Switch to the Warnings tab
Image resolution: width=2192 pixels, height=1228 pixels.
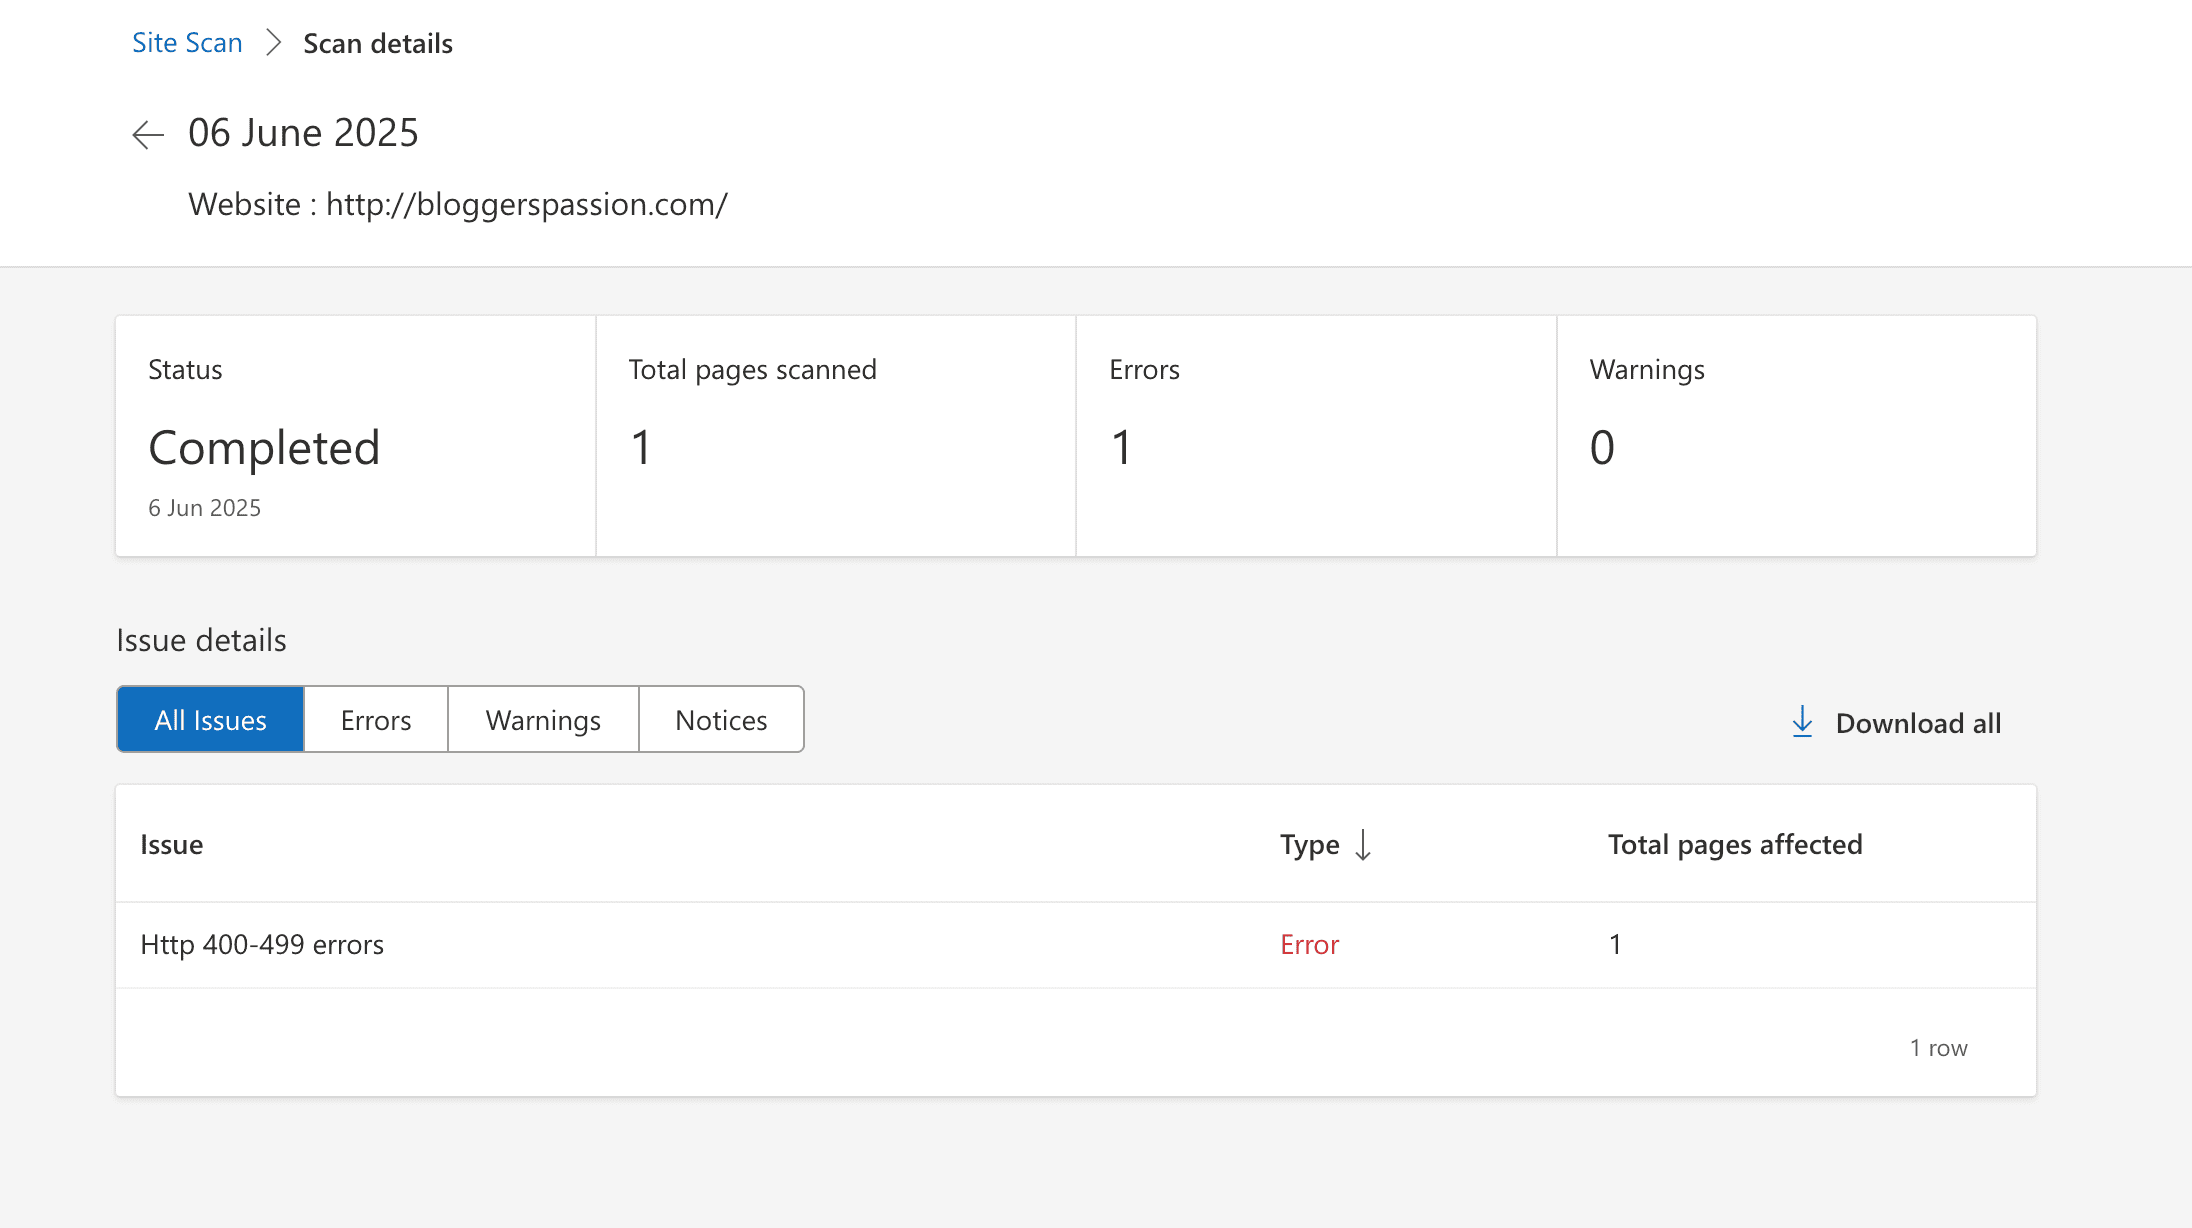543,720
